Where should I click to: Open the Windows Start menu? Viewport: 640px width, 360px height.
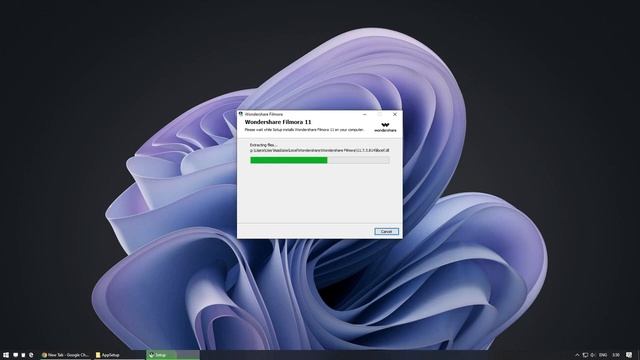click(x=6, y=355)
